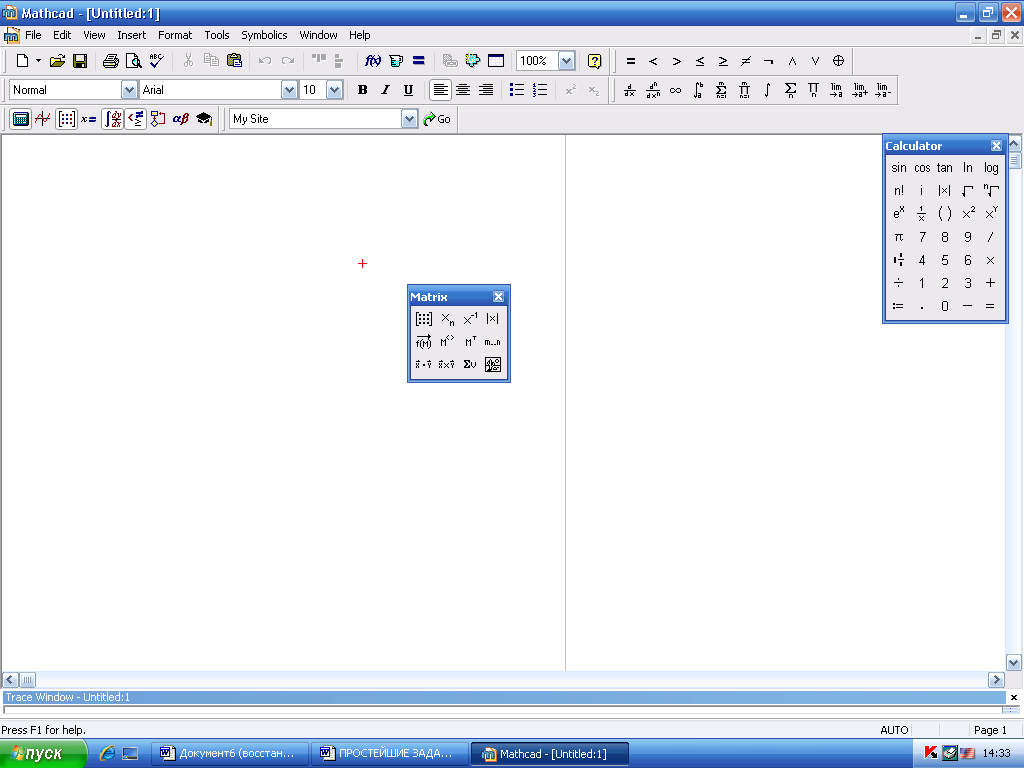Toggle italic formatting
This screenshot has width=1024, height=768.
point(385,89)
